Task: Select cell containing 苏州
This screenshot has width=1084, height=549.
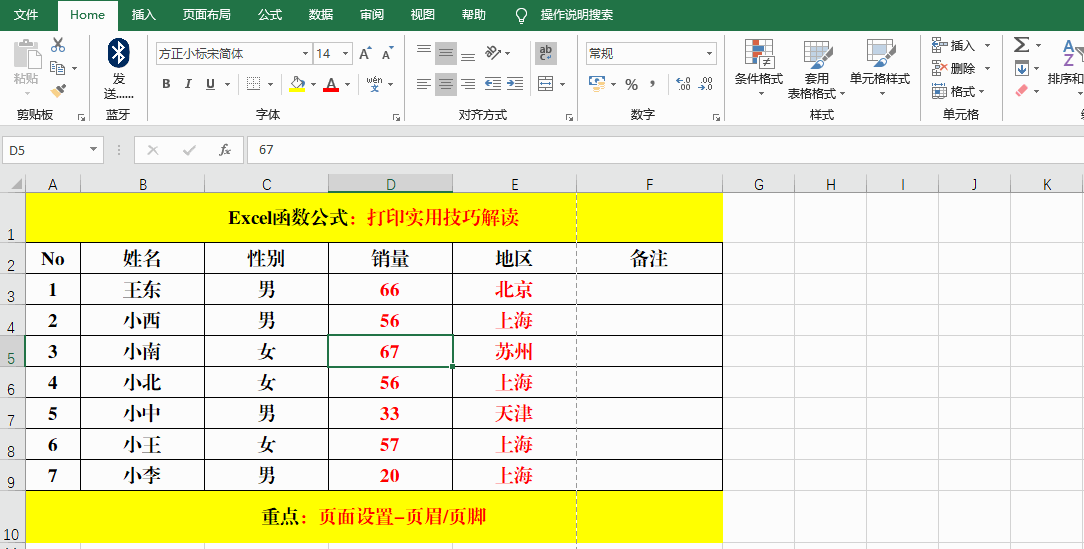Action: click(x=514, y=351)
